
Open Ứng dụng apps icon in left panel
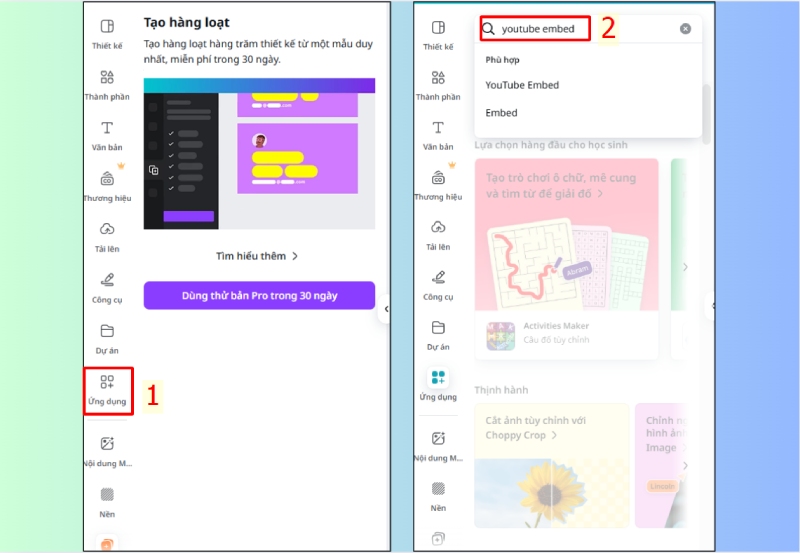point(107,390)
